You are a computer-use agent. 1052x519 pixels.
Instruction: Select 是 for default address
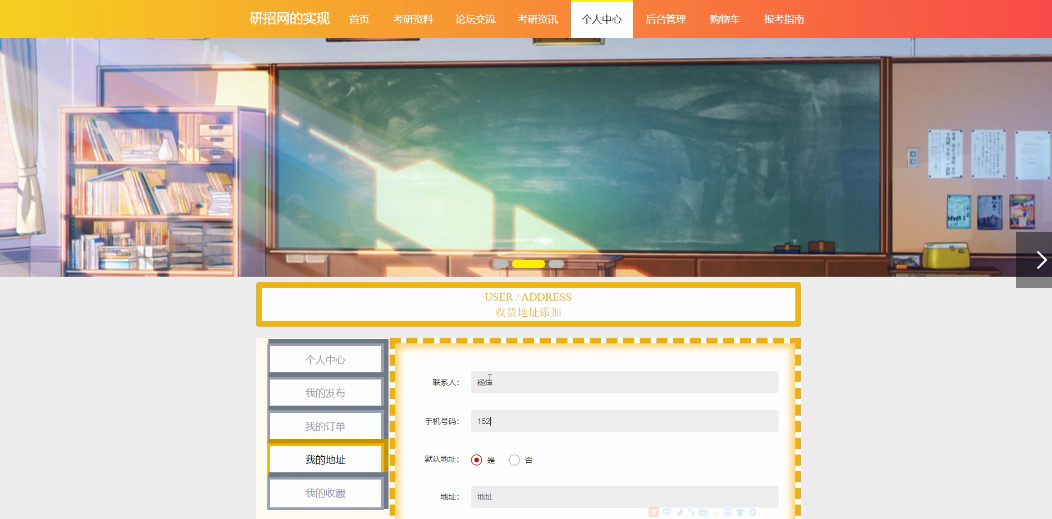click(x=476, y=460)
